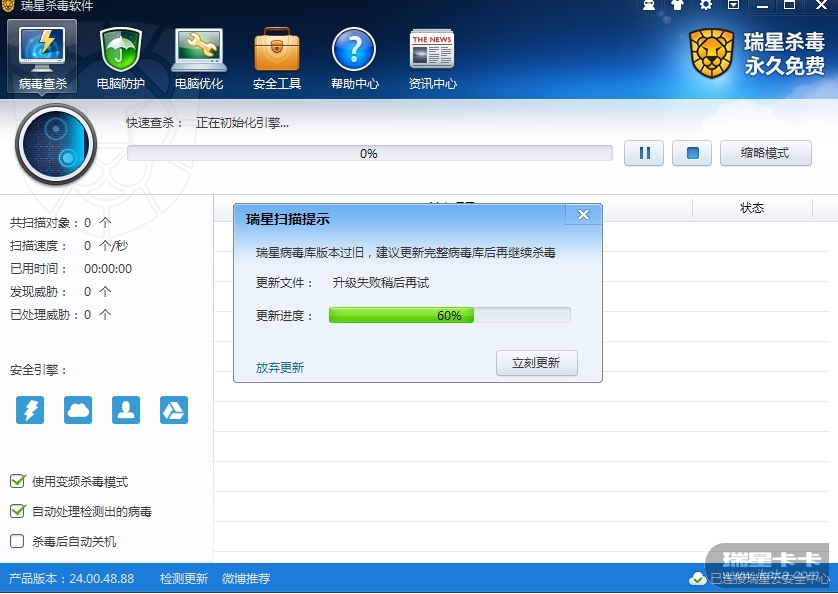This screenshot has height=594, width=838.
Task: Select the lightning bolt security engine icon
Action: click(x=30, y=410)
